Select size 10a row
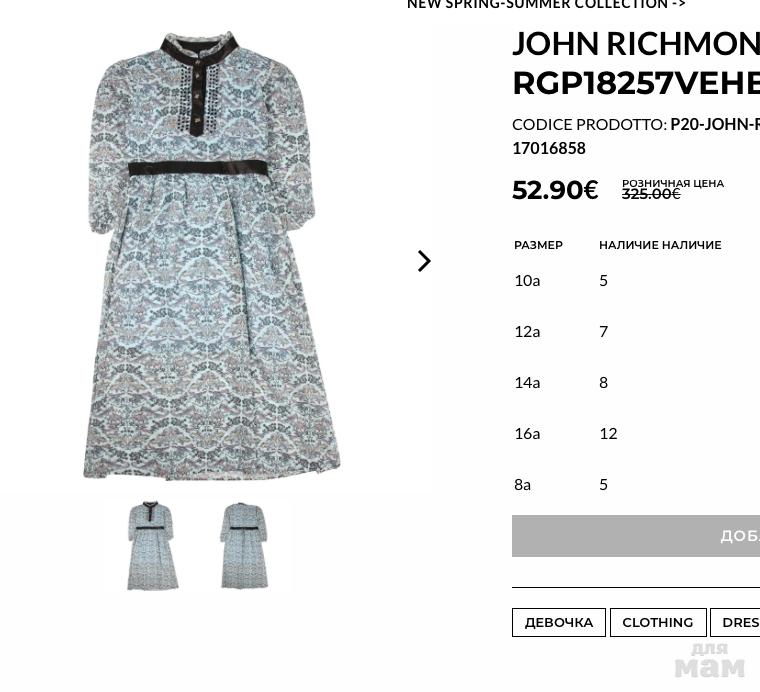The image size is (760, 692). pyautogui.click(x=636, y=281)
